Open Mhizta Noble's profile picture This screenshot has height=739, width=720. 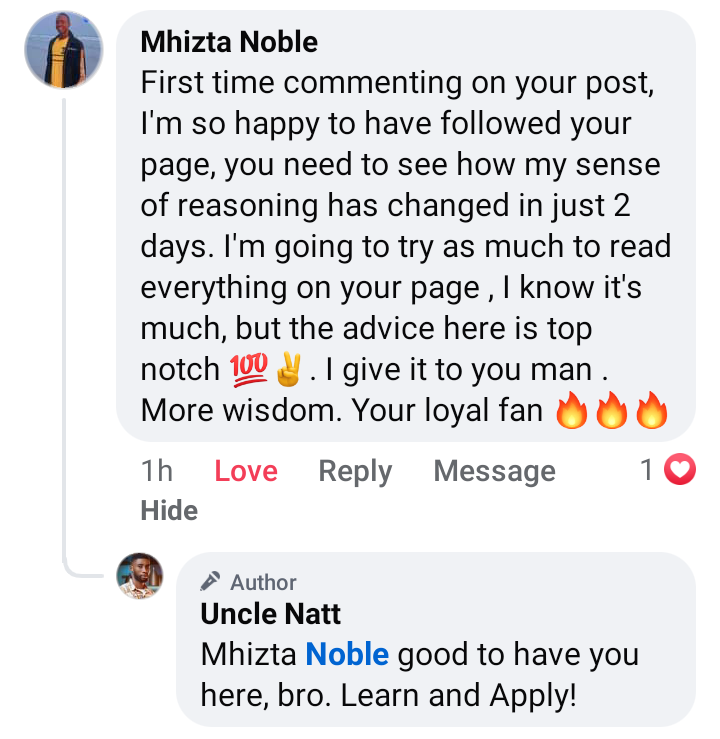63,50
